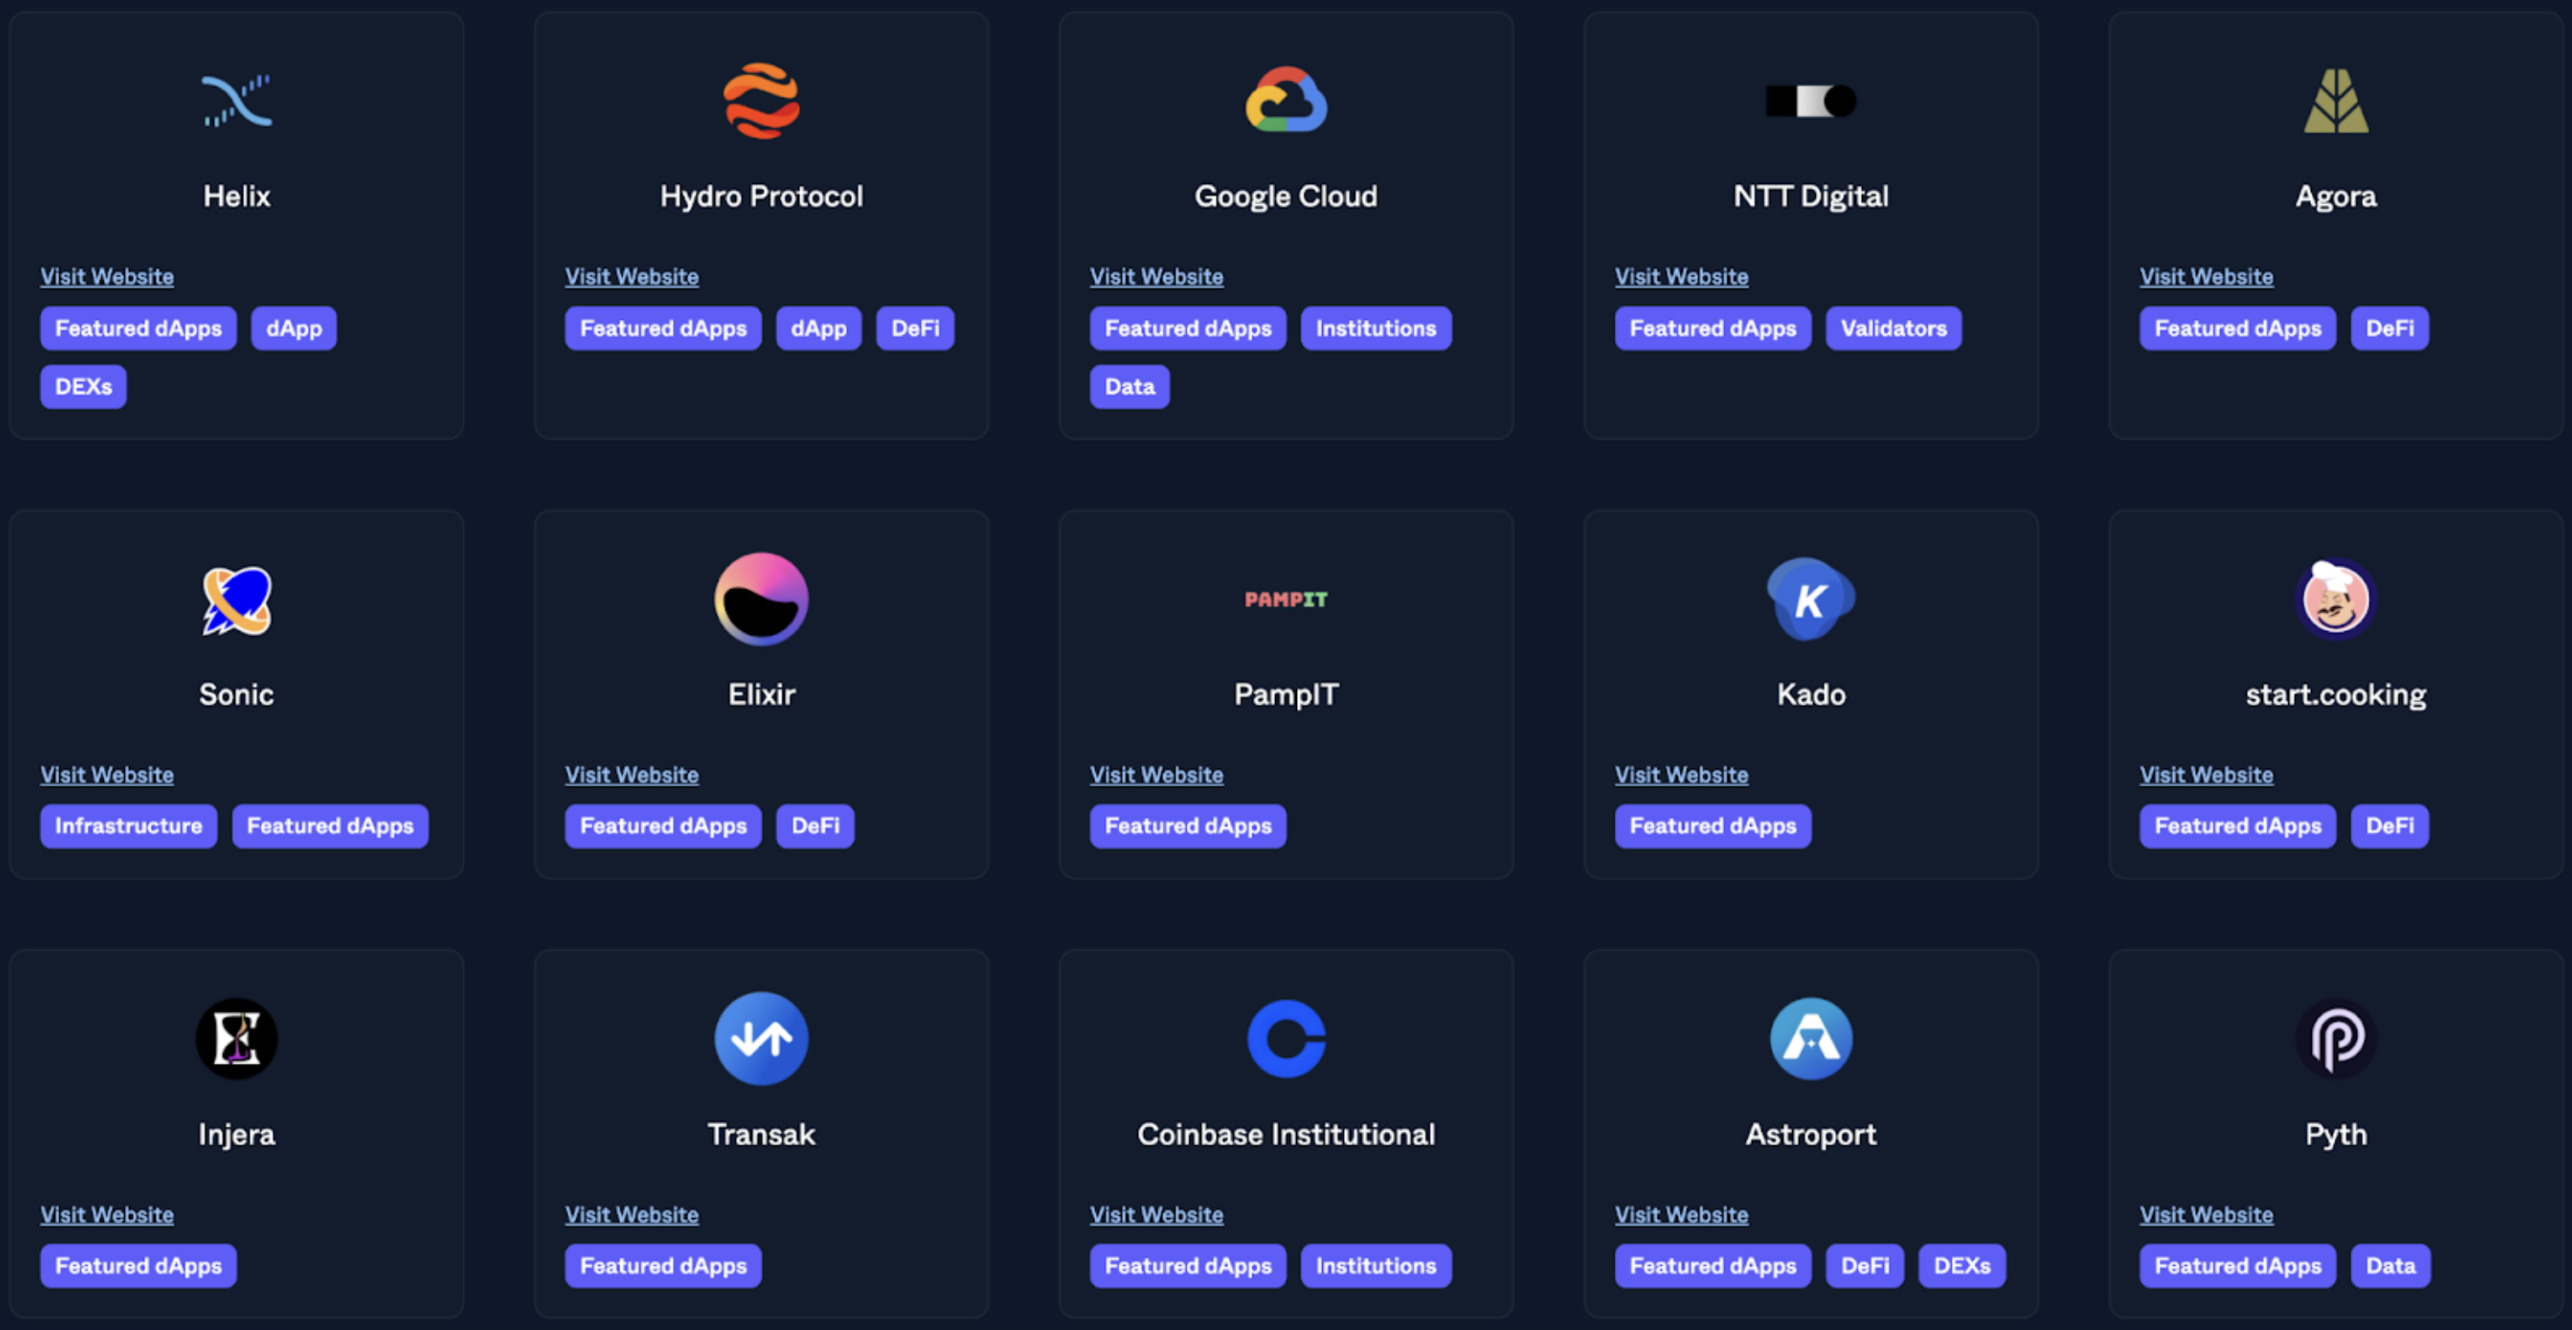The height and width of the screenshot is (1330, 2572).
Task: Open Visit Website link for Elixir
Action: (632, 774)
